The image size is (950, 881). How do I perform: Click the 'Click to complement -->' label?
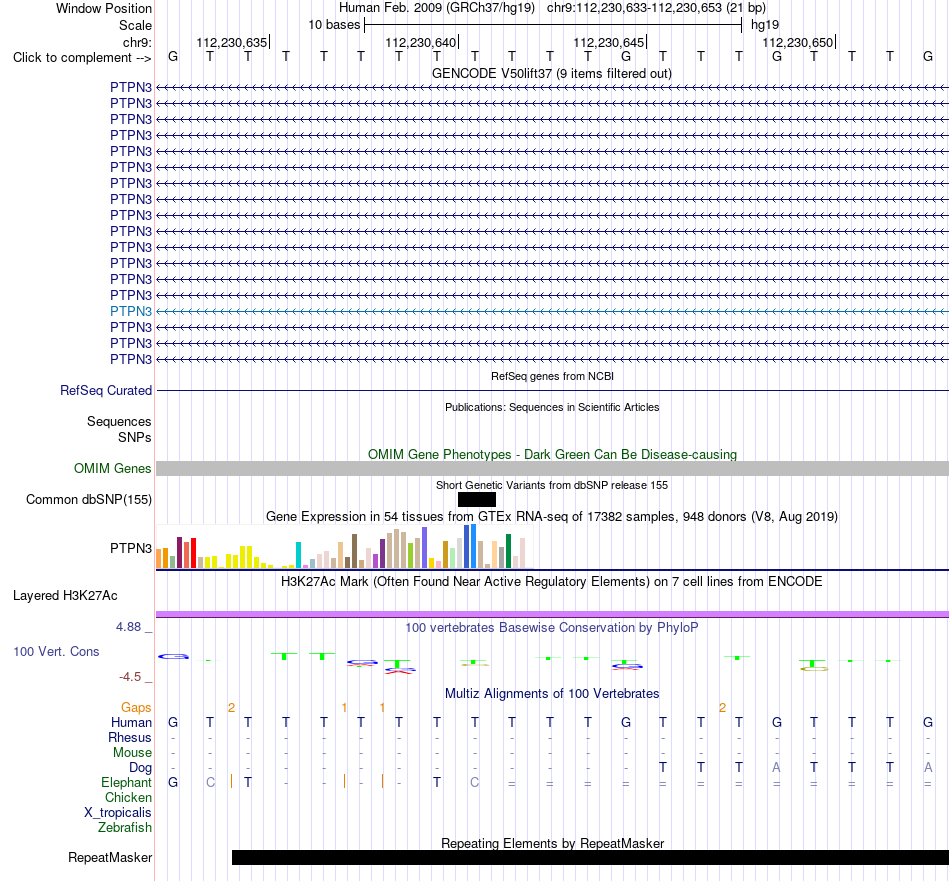coord(82,58)
